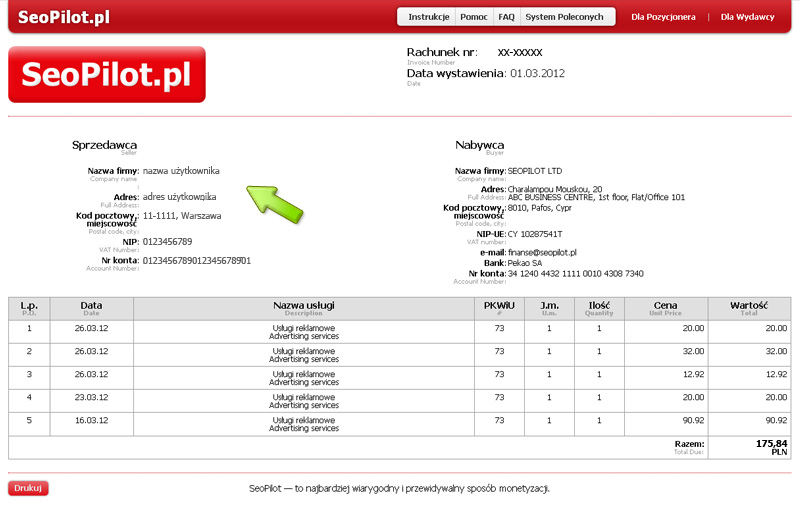This screenshot has height=505, width=800.
Task: Select the row with price 90.92
Action: pos(400,423)
